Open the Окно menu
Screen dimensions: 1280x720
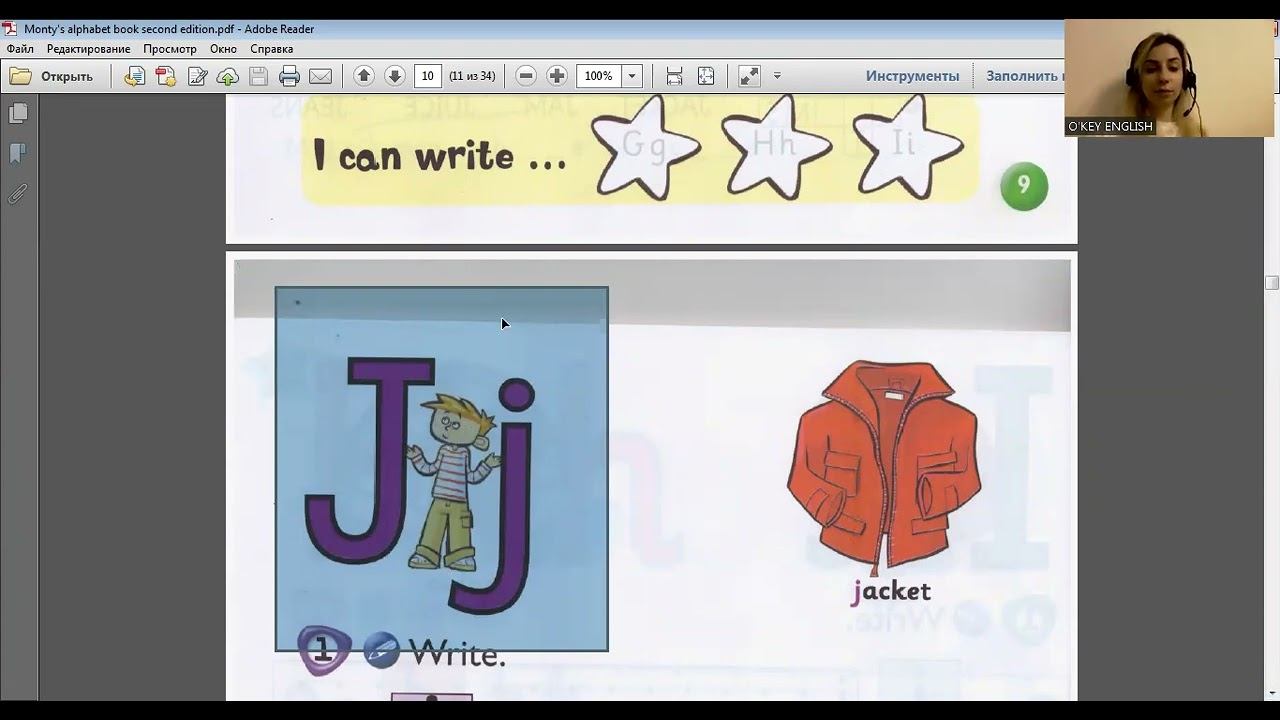click(223, 48)
